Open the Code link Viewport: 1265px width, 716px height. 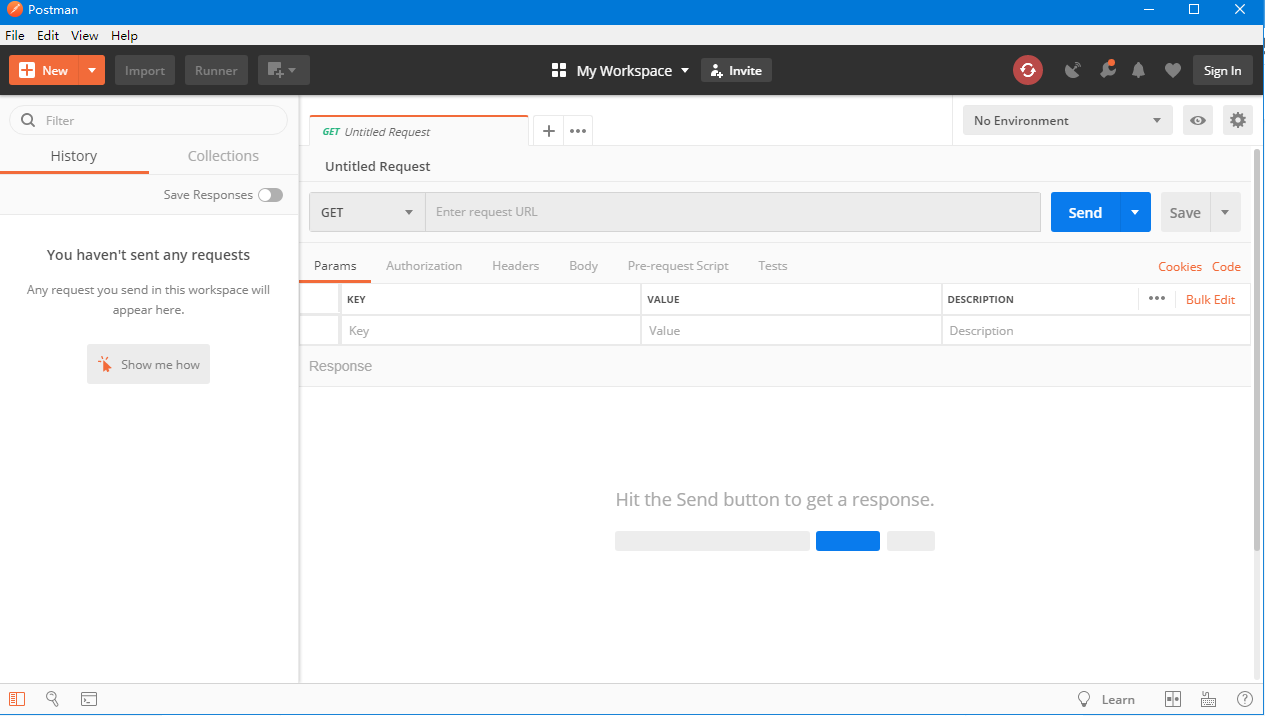(1226, 266)
